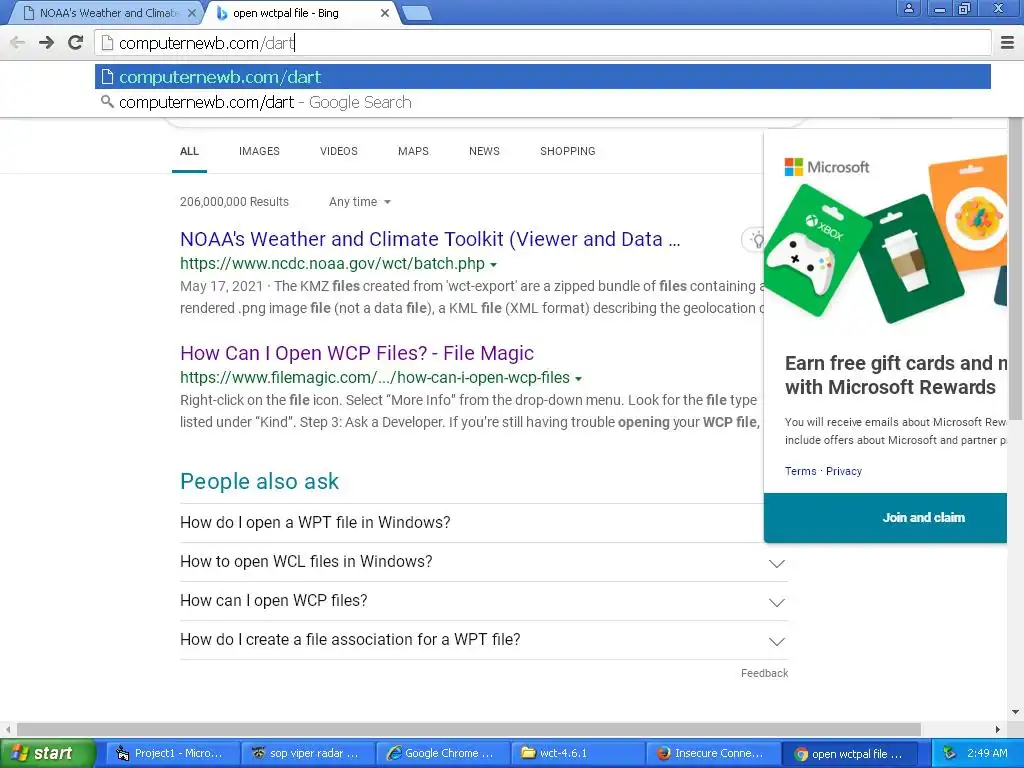Open a new tab with the new-tab button
1024x768 pixels.
click(x=417, y=13)
